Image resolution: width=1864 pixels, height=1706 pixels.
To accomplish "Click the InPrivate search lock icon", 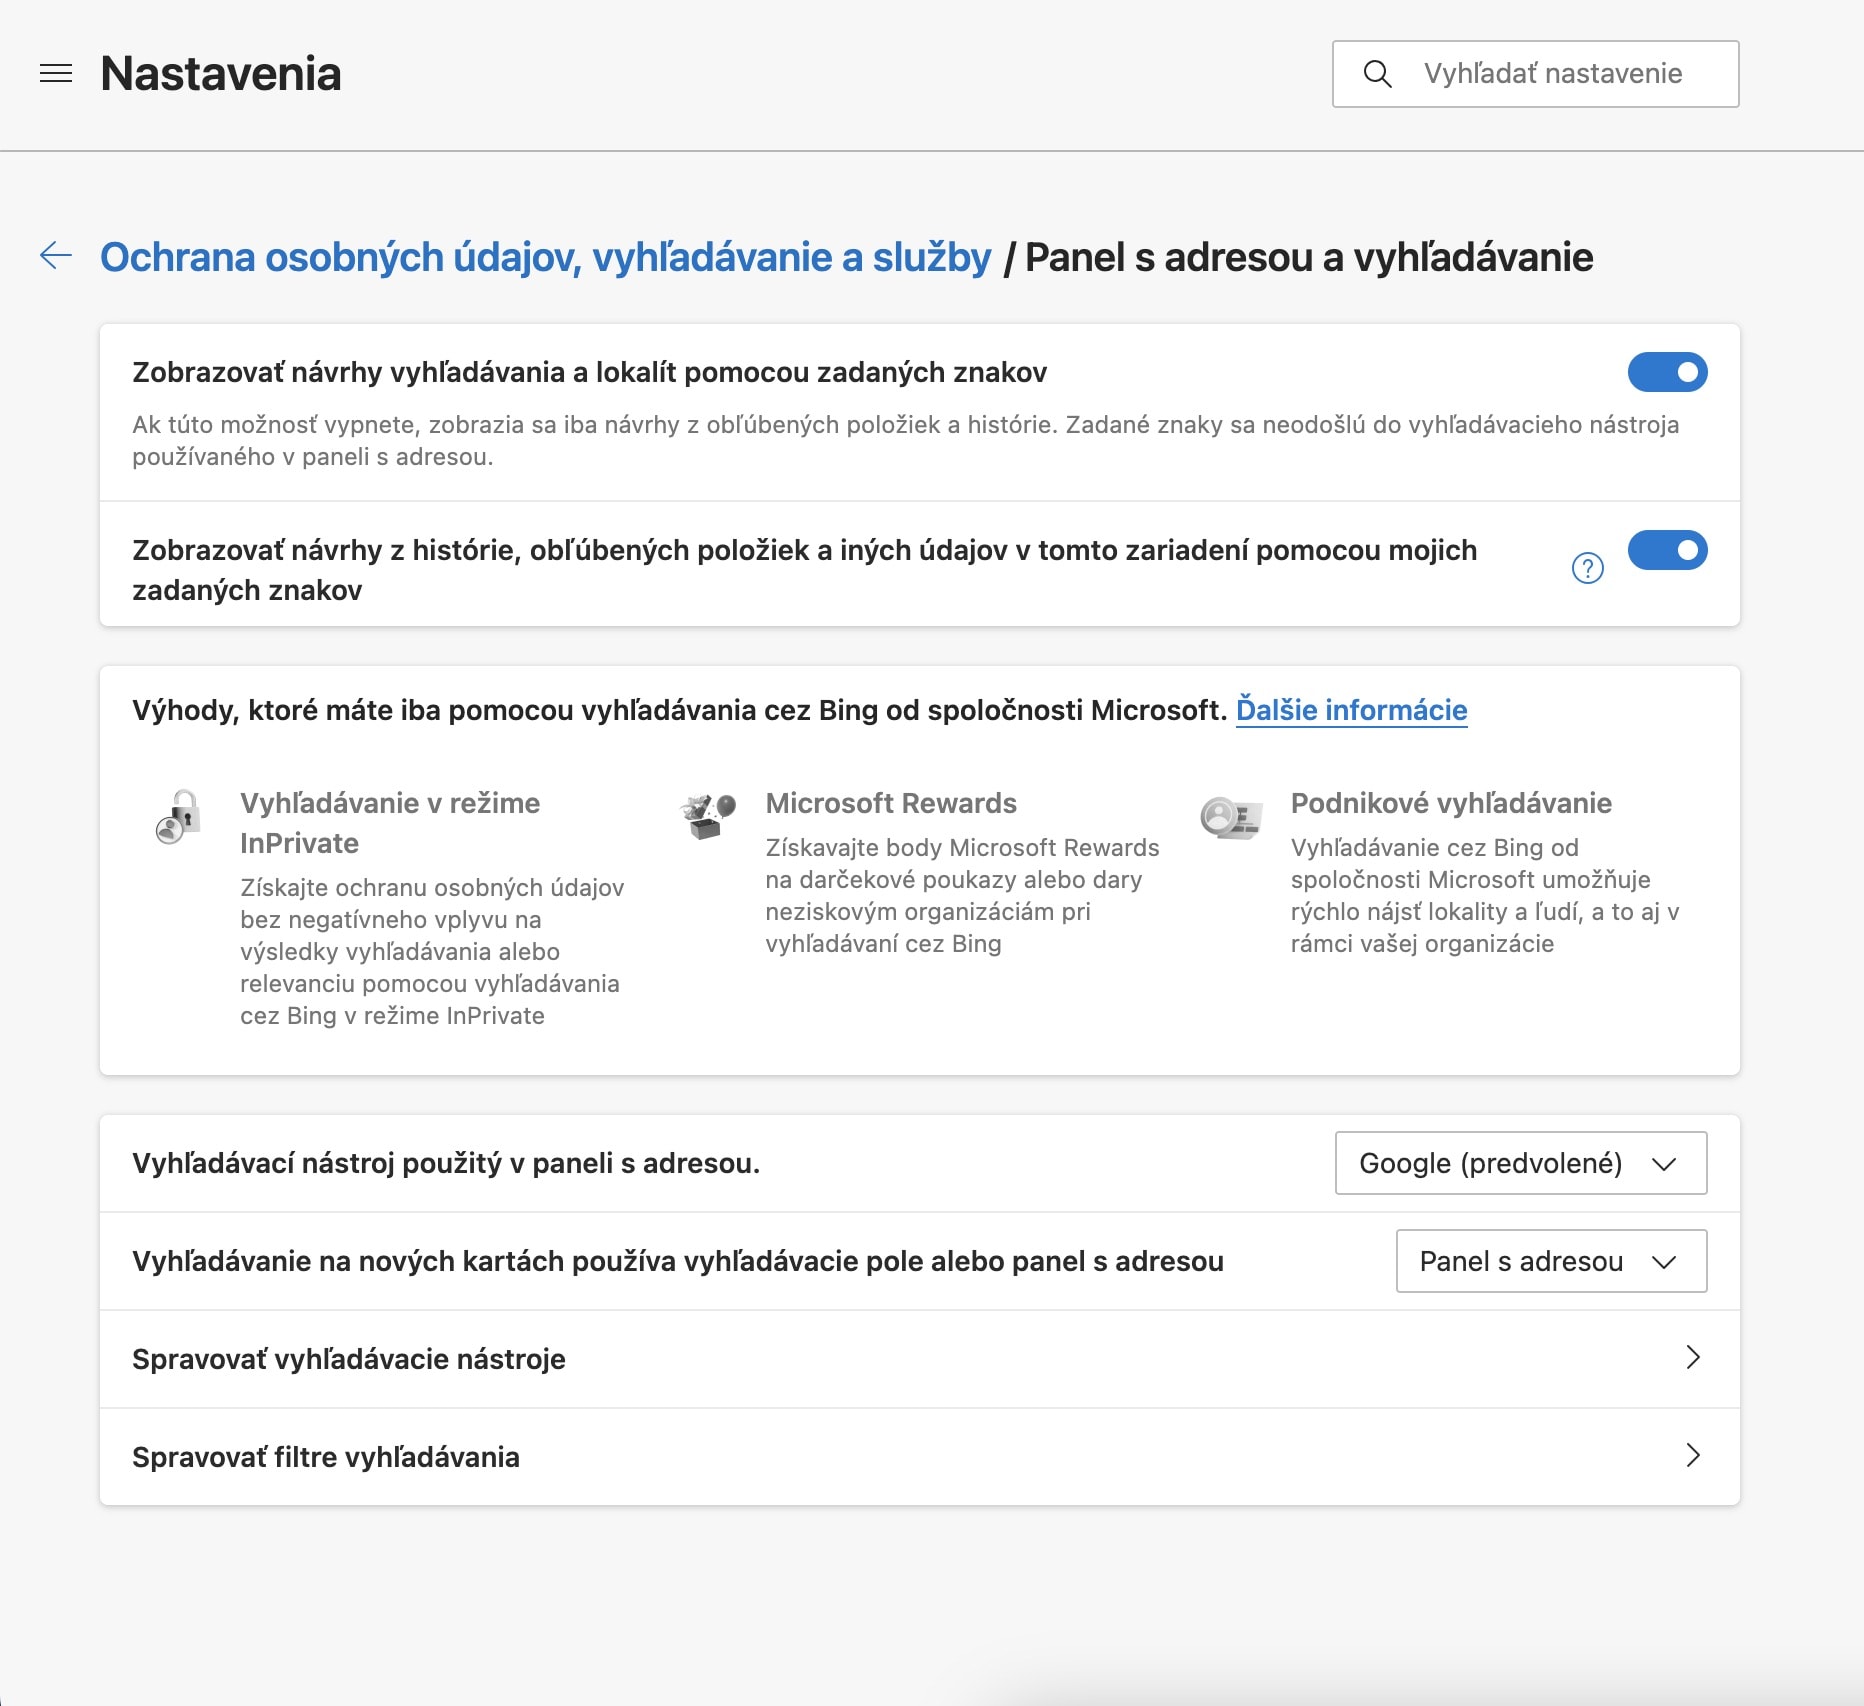I will click(x=179, y=816).
